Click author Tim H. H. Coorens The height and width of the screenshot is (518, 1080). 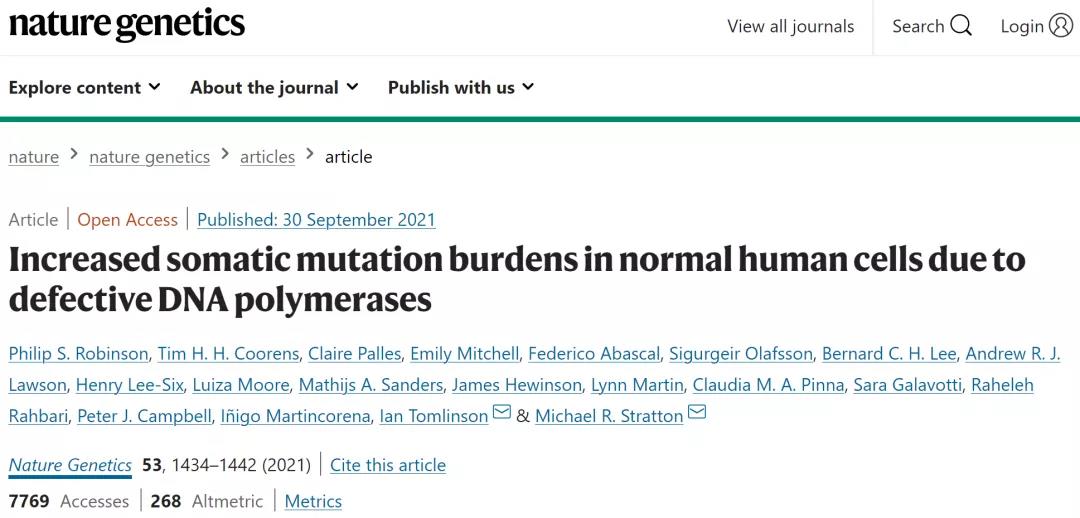click(228, 354)
